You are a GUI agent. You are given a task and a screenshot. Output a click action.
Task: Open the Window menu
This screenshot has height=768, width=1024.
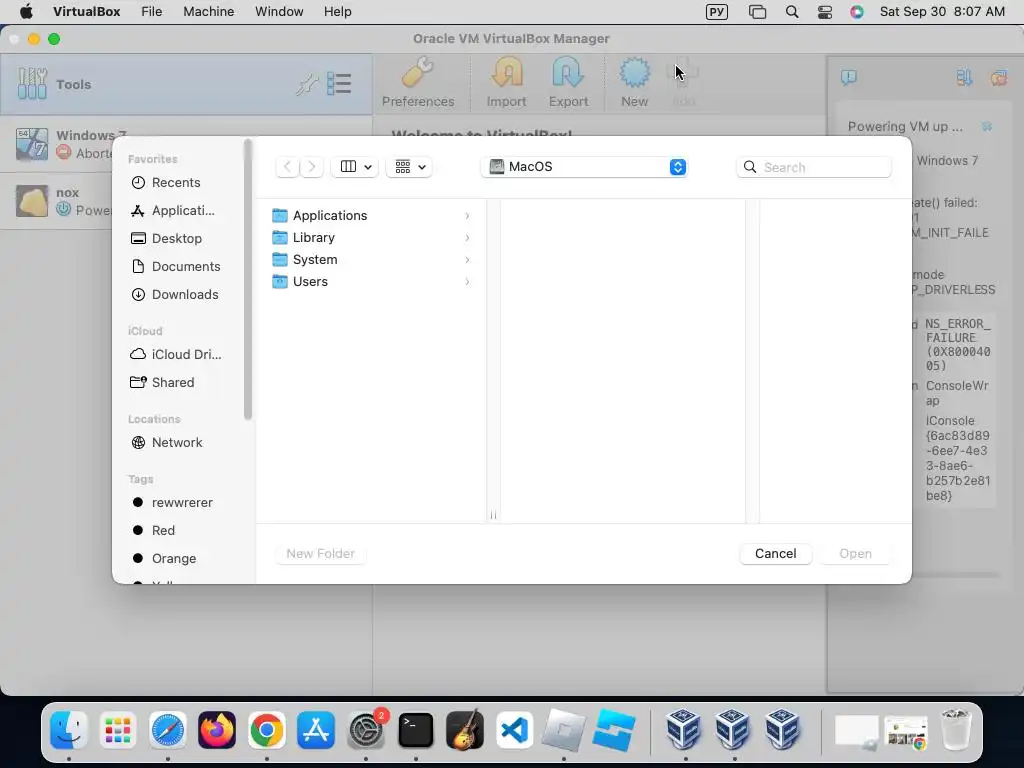click(x=279, y=12)
